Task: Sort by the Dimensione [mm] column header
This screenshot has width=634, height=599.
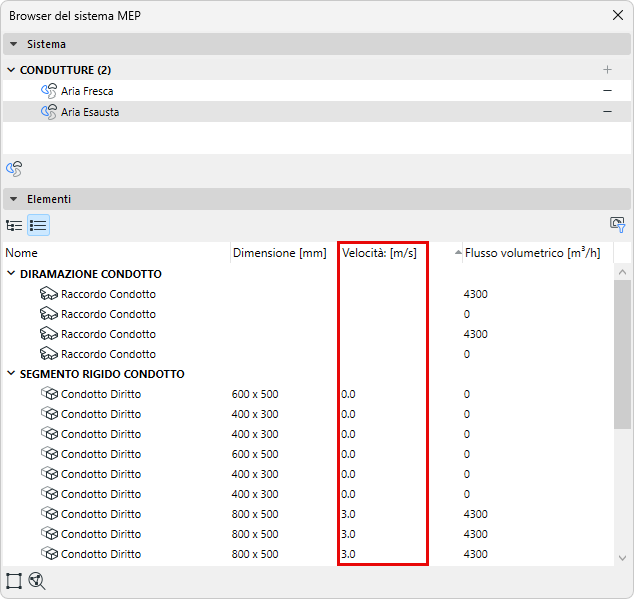Action: point(283,253)
